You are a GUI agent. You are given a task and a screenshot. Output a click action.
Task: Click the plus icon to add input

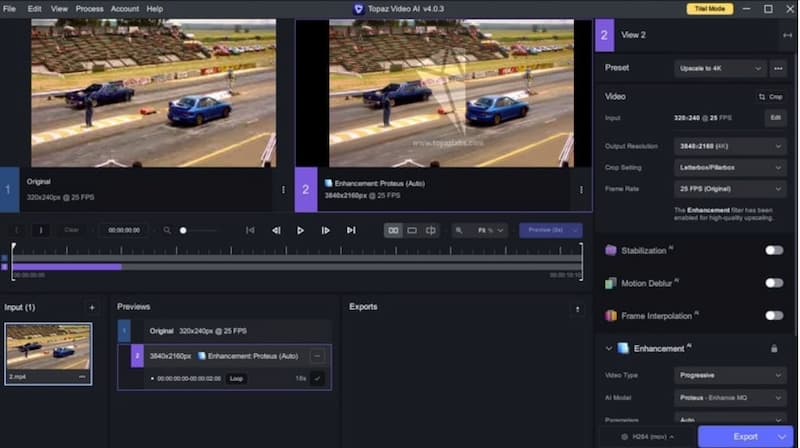[92, 307]
